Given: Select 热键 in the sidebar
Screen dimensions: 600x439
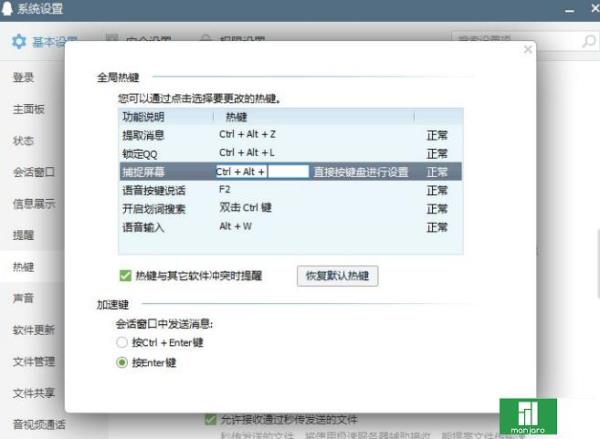Looking at the screenshot, I should coord(23,267).
